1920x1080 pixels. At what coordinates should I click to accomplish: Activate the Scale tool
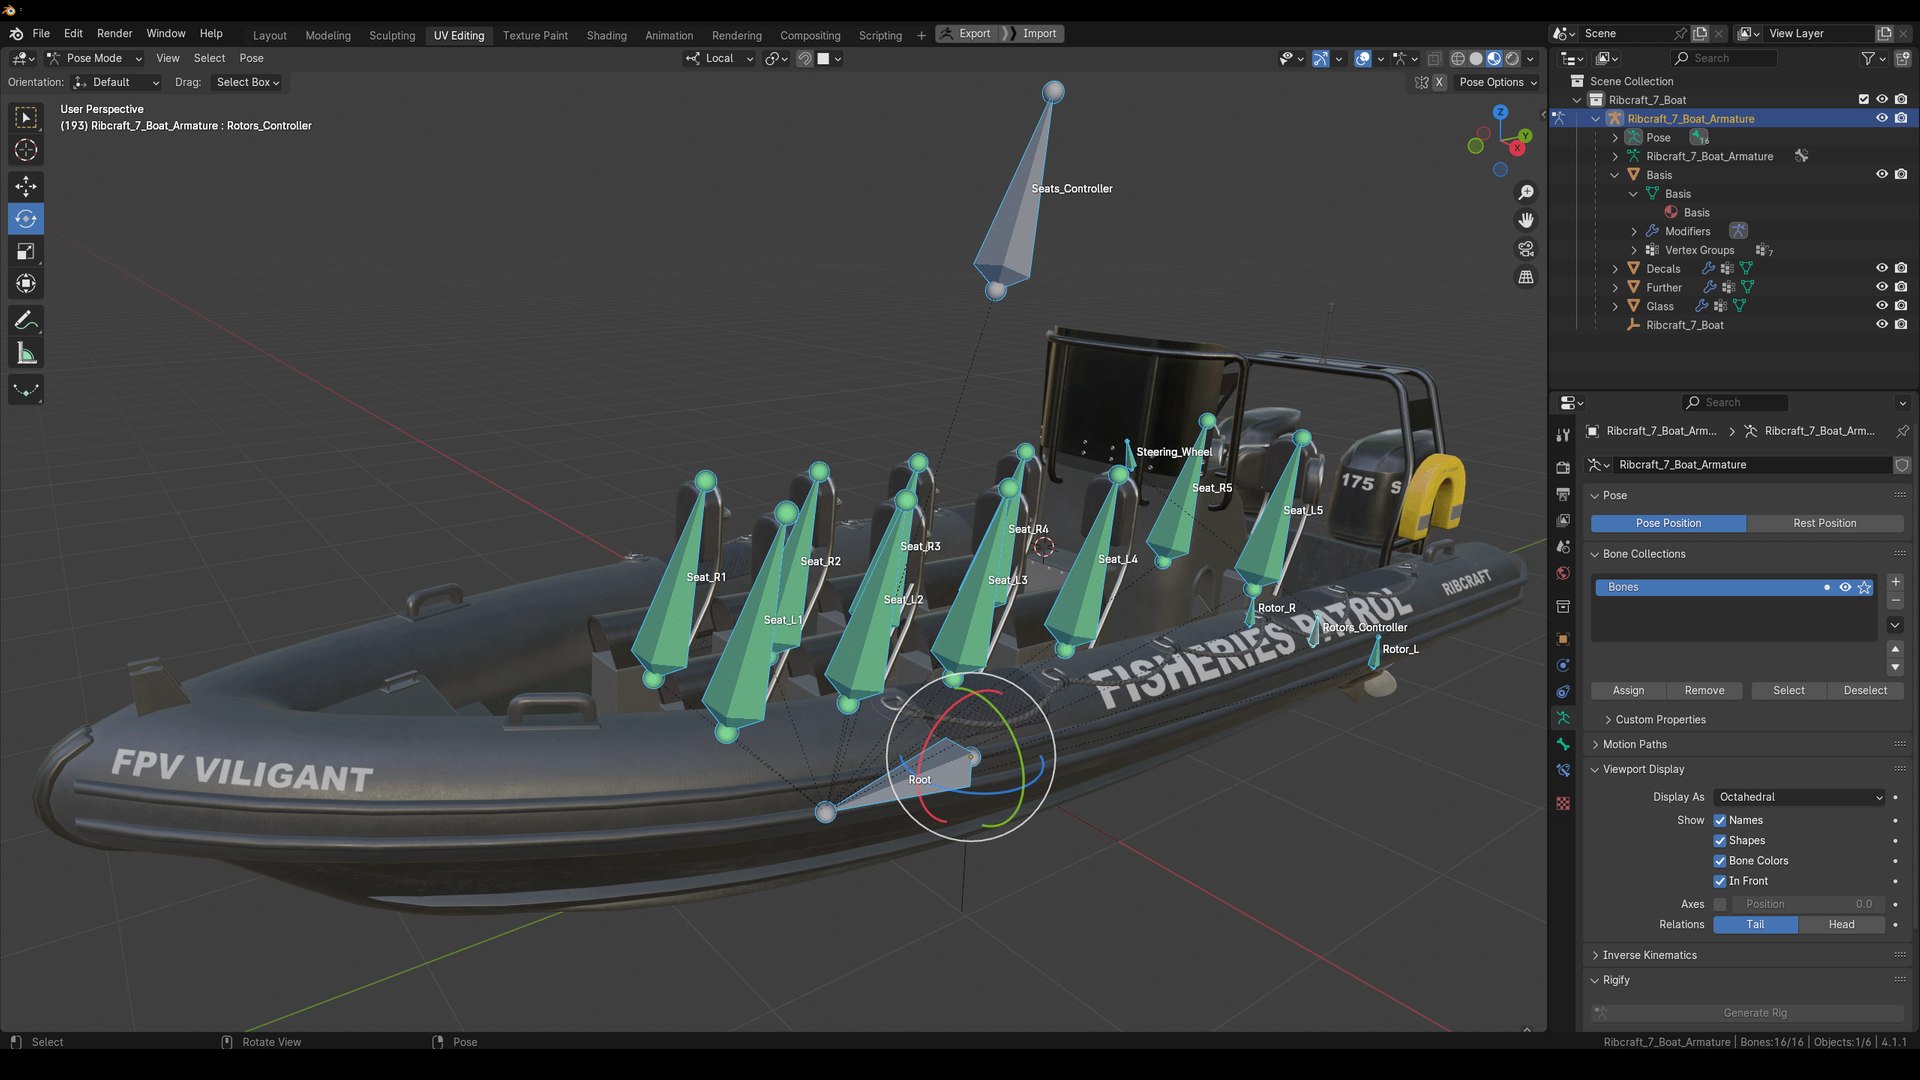pyautogui.click(x=26, y=252)
